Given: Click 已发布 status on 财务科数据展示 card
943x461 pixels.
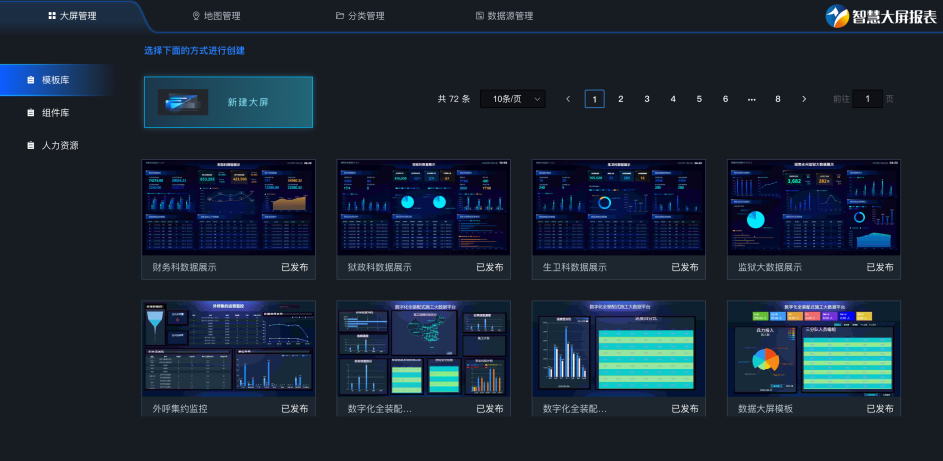Looking at the screenshot, I should click(295, 267).
